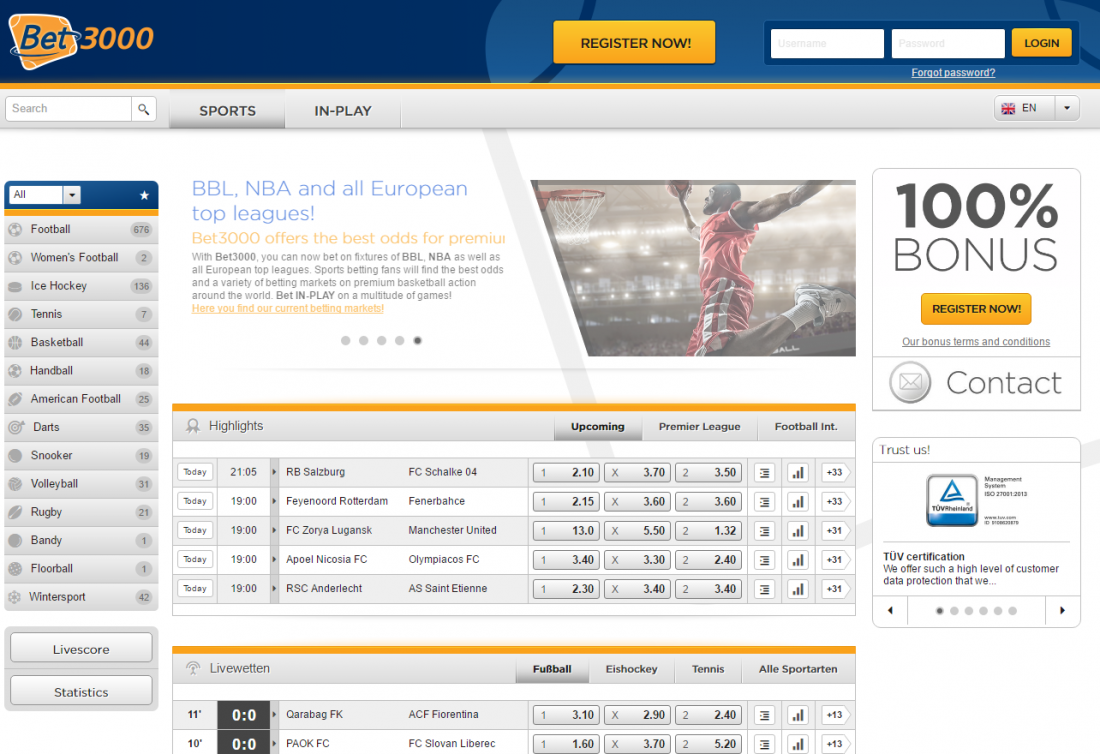
Task: Click into the Search field
Action: tap(68, 109)
